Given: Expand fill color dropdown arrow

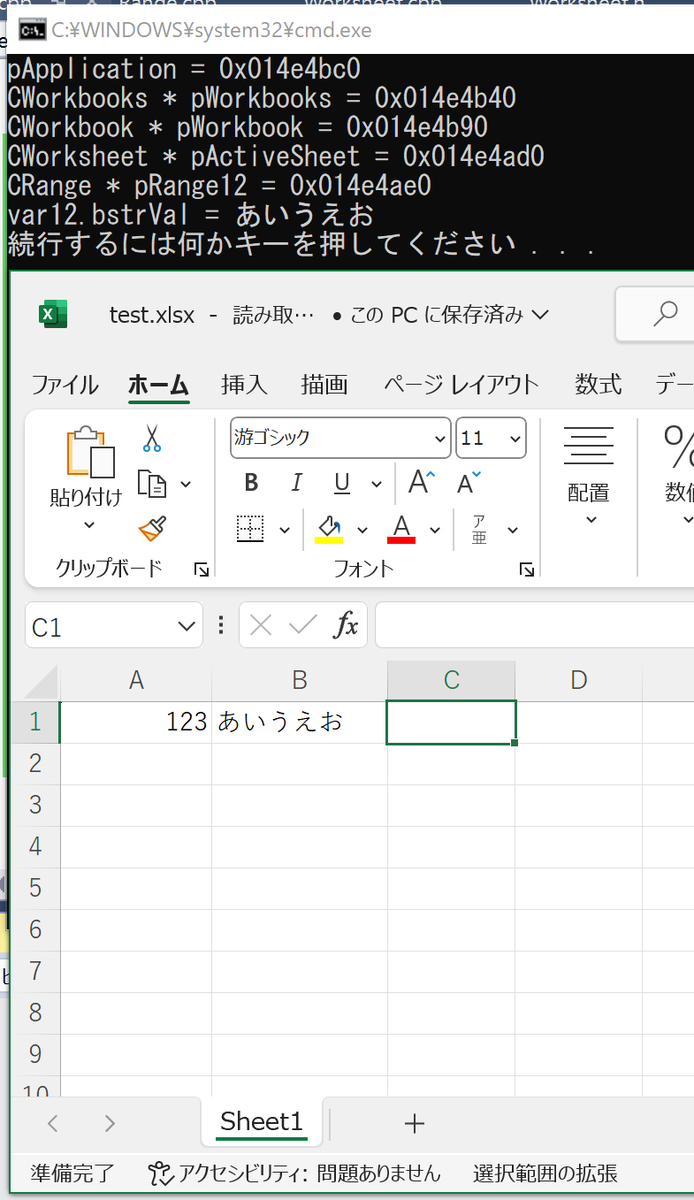Looking at the screenshot, I should (x=362, y=530).
